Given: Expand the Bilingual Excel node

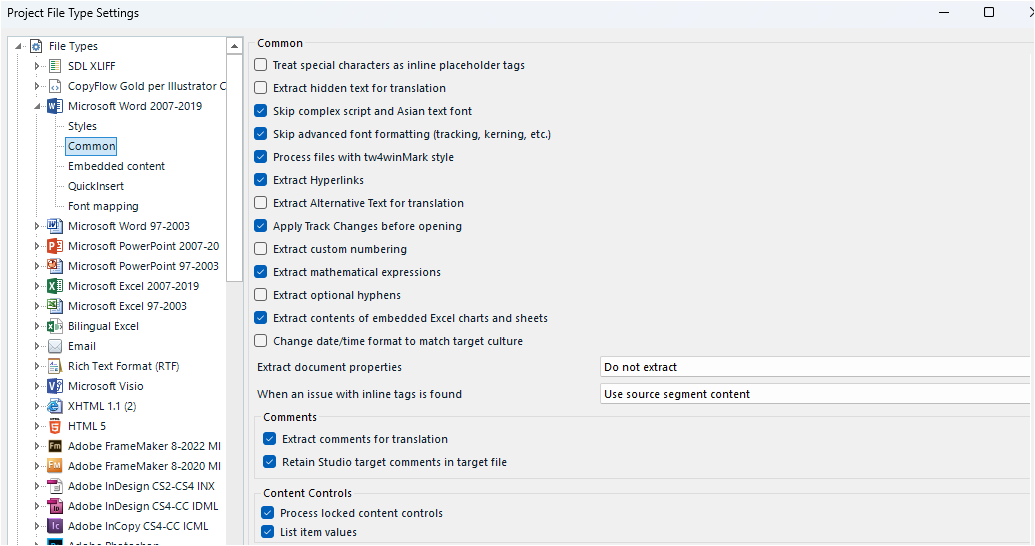Looking at the screenshot, I should 37,326.
